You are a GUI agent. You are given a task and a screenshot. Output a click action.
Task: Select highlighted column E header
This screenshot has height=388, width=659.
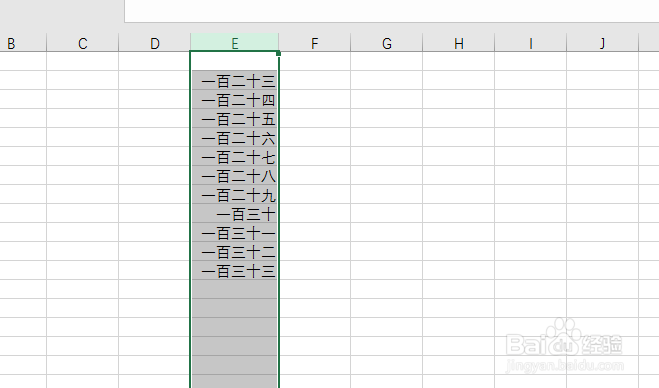(235, 43)
